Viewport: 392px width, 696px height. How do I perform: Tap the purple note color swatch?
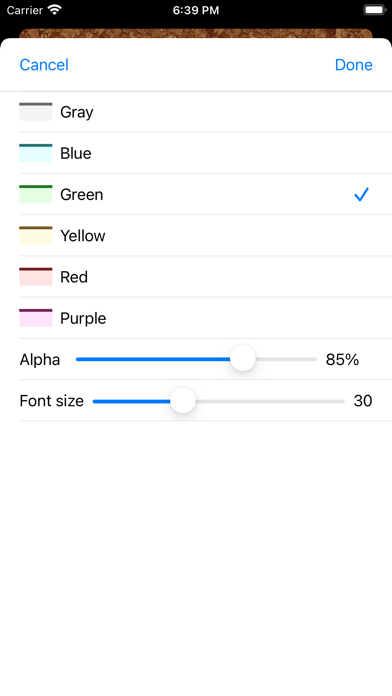(36, 318)
